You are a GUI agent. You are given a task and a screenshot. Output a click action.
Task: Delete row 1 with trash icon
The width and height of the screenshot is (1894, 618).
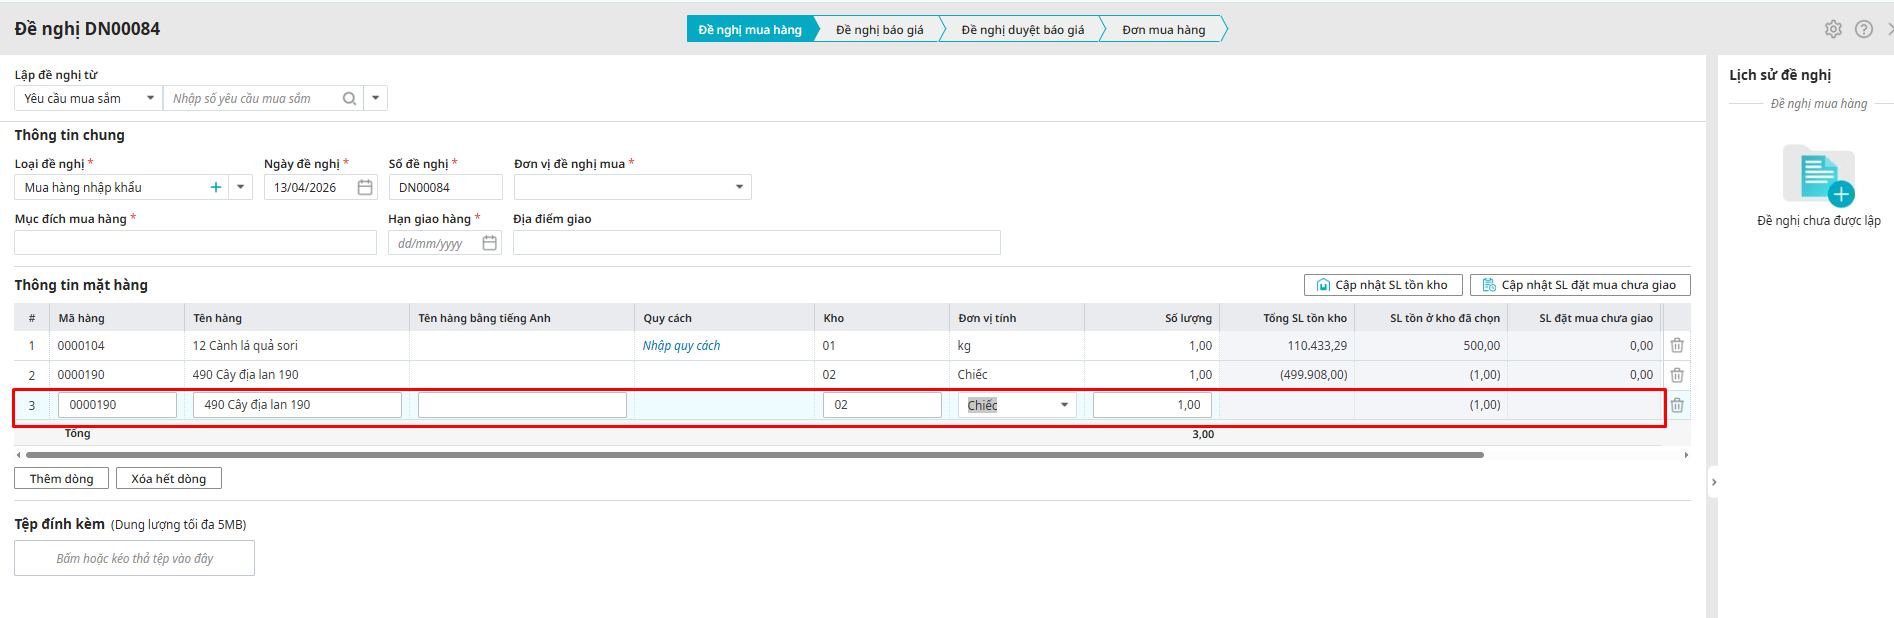pos(1677,345)
